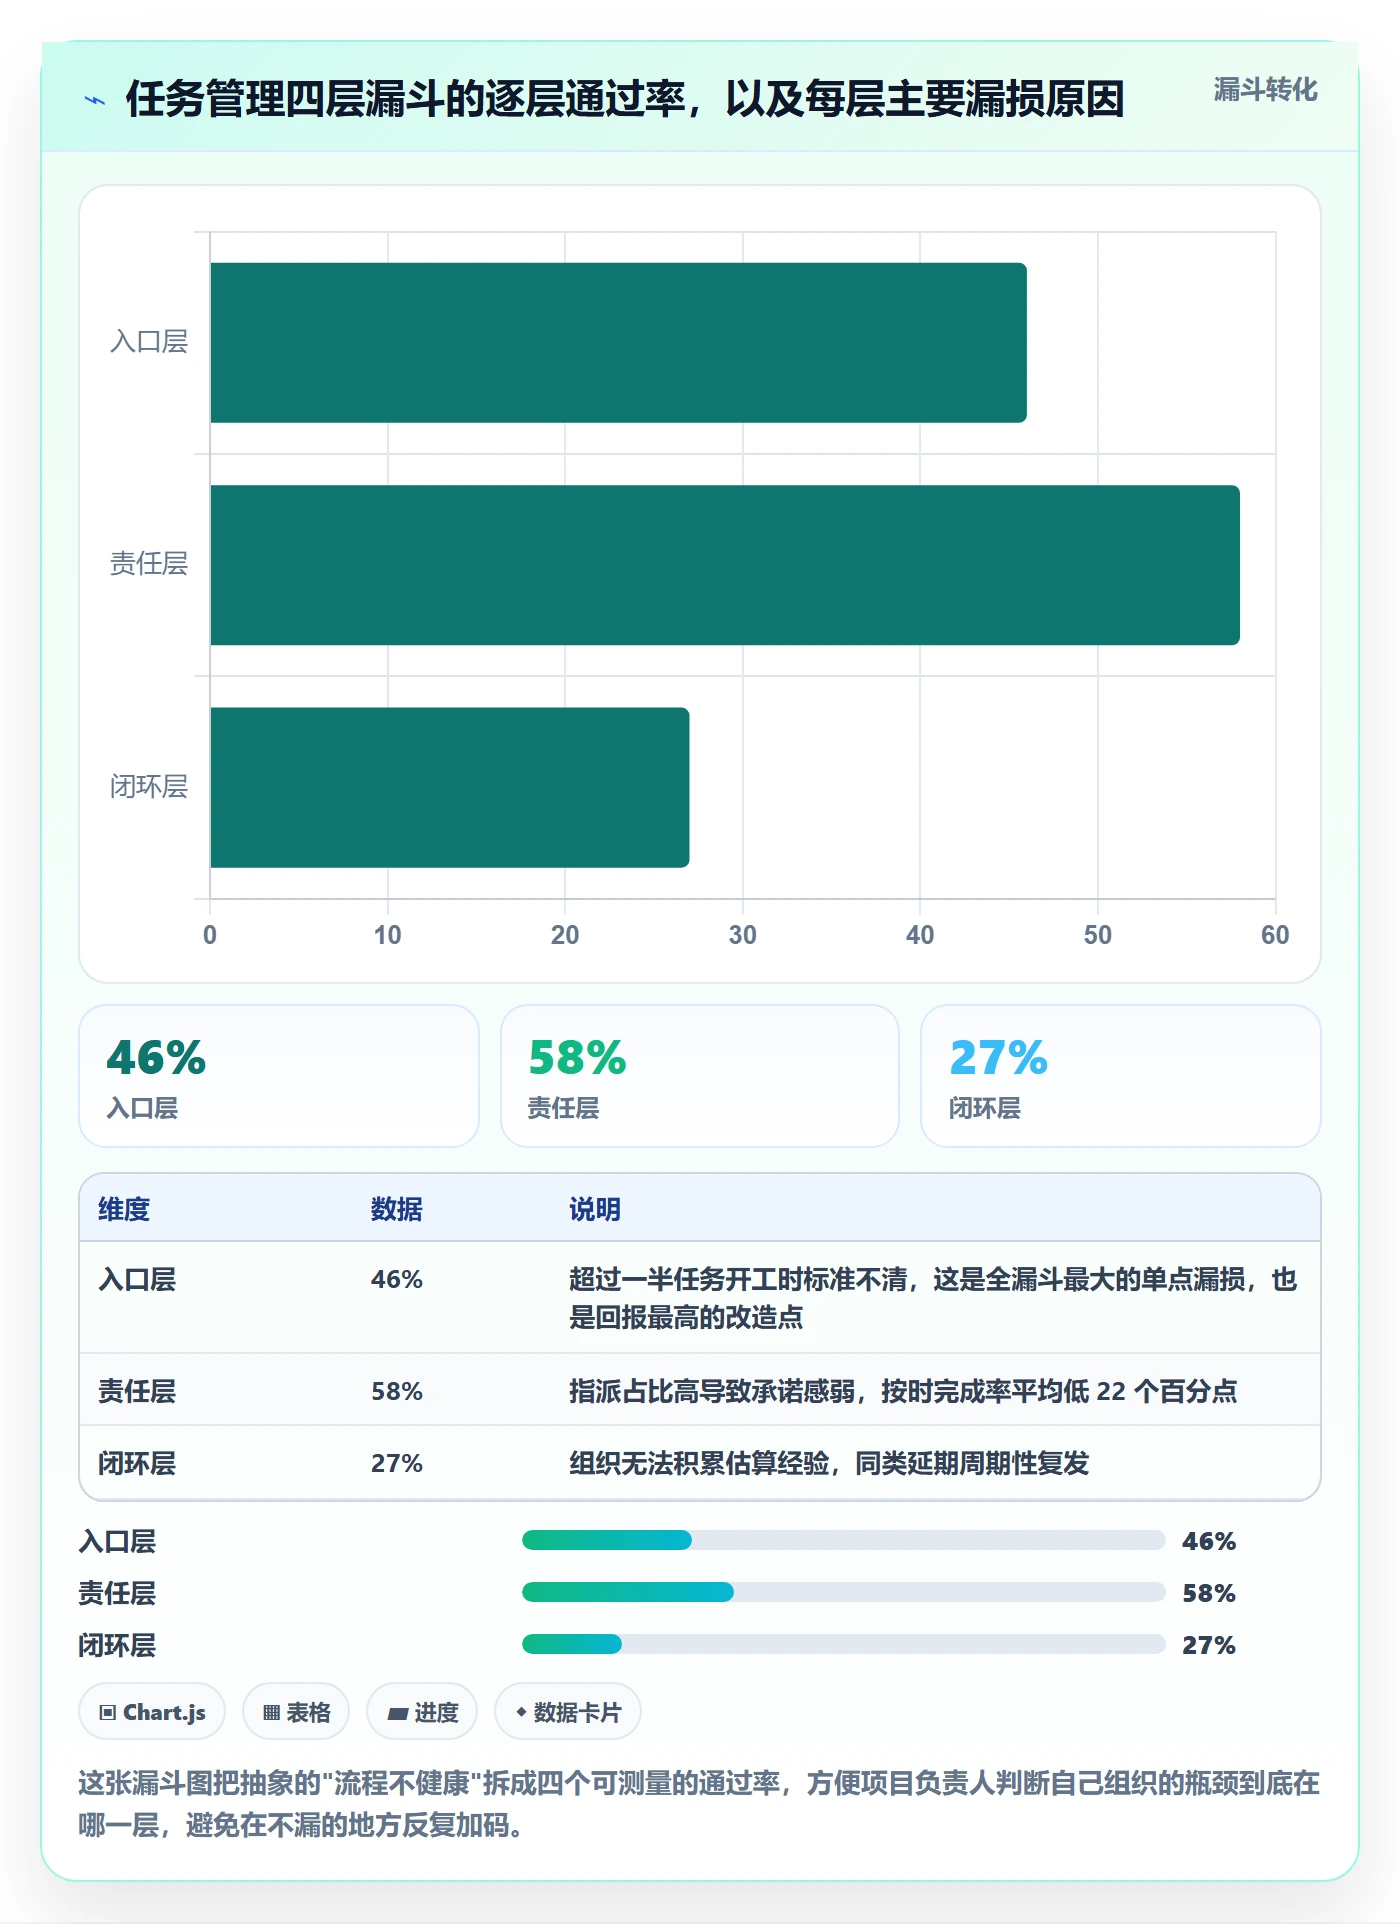This screenshot has width=1400, height=1924.
Task: Click the 数据 column header
Action: point(397,1209)
